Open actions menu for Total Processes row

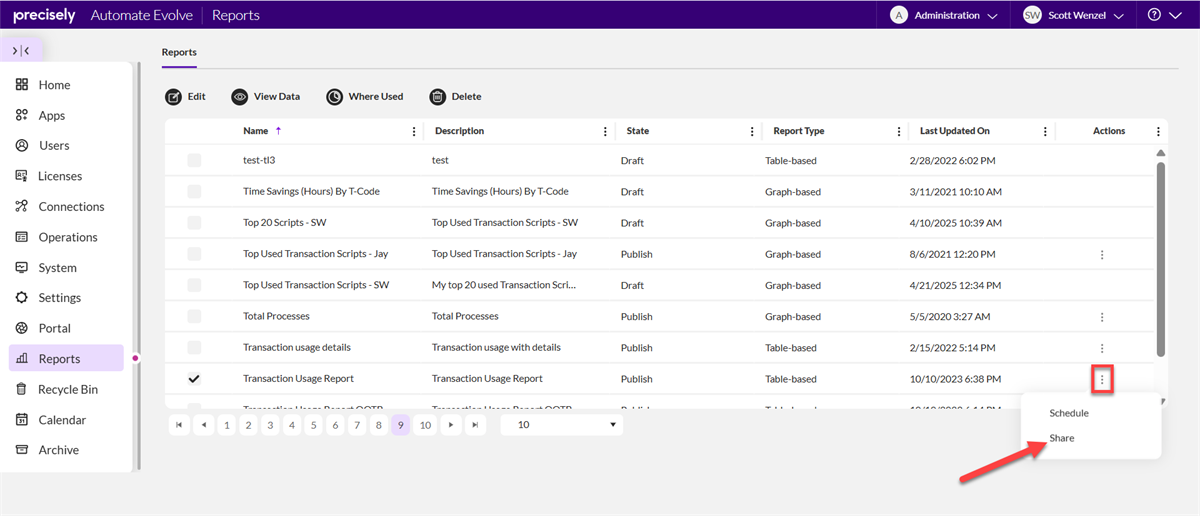pos(1102,317)
